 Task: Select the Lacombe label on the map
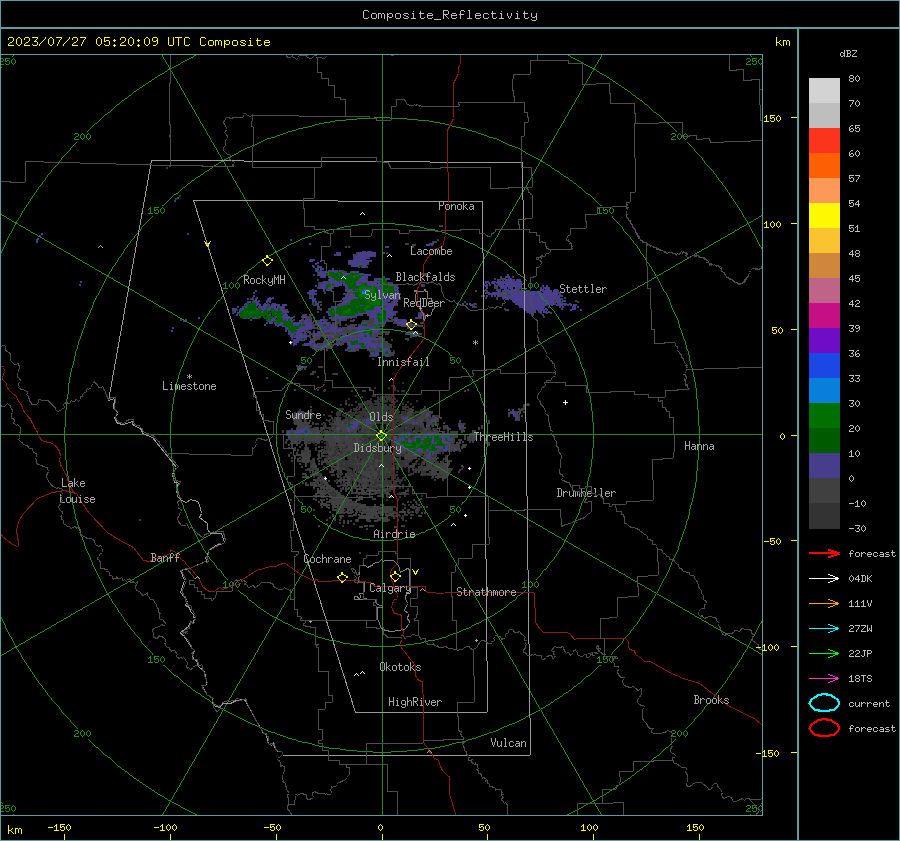(431, 251)
